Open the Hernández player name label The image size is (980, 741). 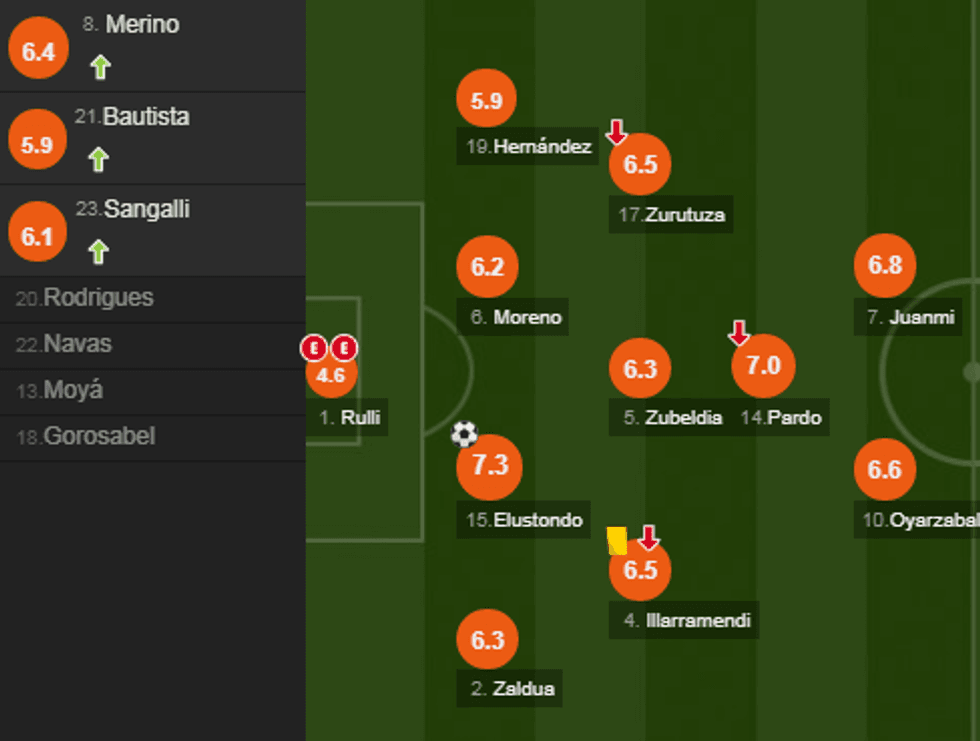pyautogui.click(x=529, y=147)
